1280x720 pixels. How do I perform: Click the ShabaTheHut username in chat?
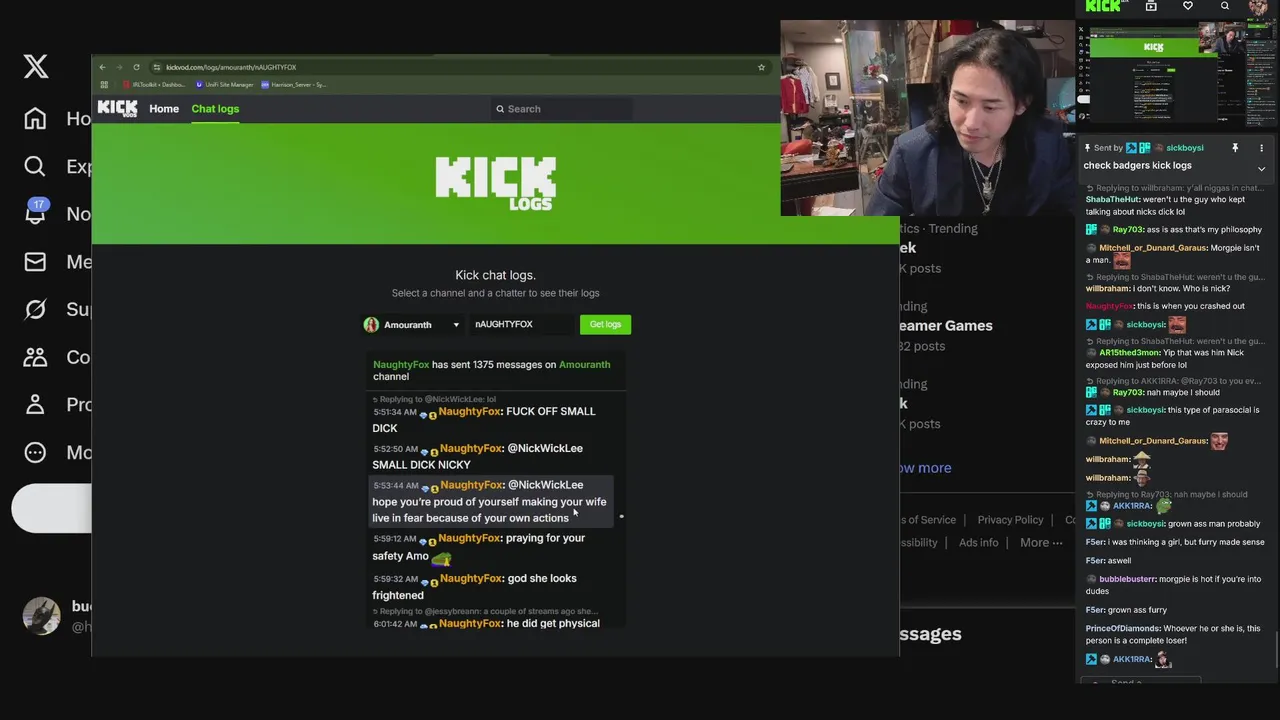click(1112, 200)
